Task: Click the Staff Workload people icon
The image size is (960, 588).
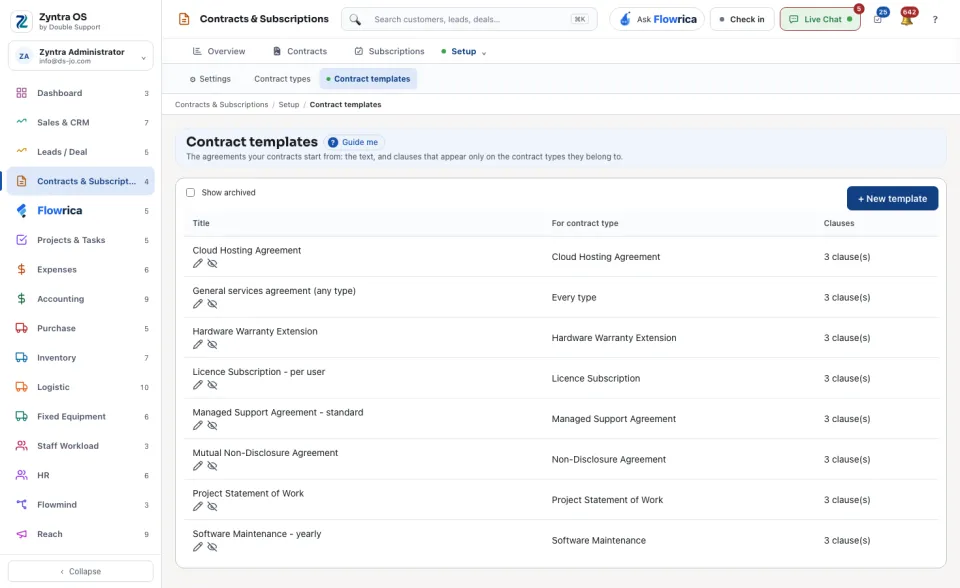Action: point(21,446)
